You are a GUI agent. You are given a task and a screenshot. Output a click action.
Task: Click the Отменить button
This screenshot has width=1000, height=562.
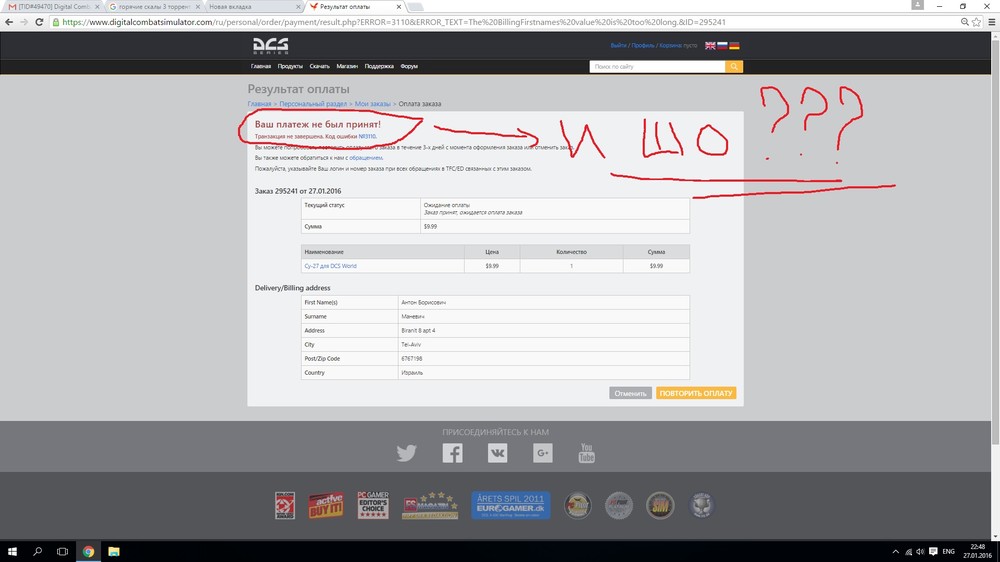pos(630,394)
